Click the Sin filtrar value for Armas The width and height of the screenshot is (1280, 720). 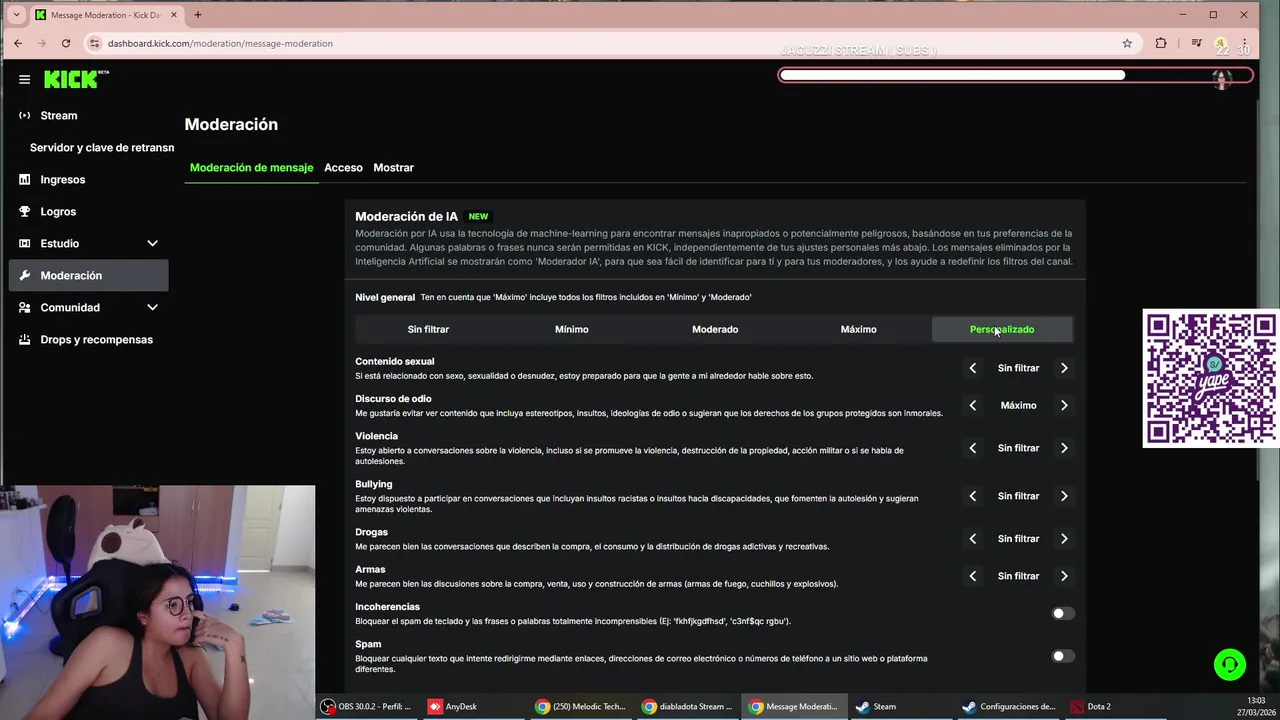1018,576
